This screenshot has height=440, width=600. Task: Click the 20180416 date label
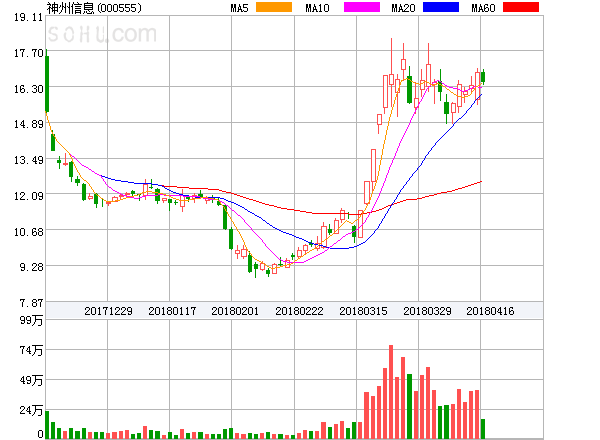click(x=490, y=311)
